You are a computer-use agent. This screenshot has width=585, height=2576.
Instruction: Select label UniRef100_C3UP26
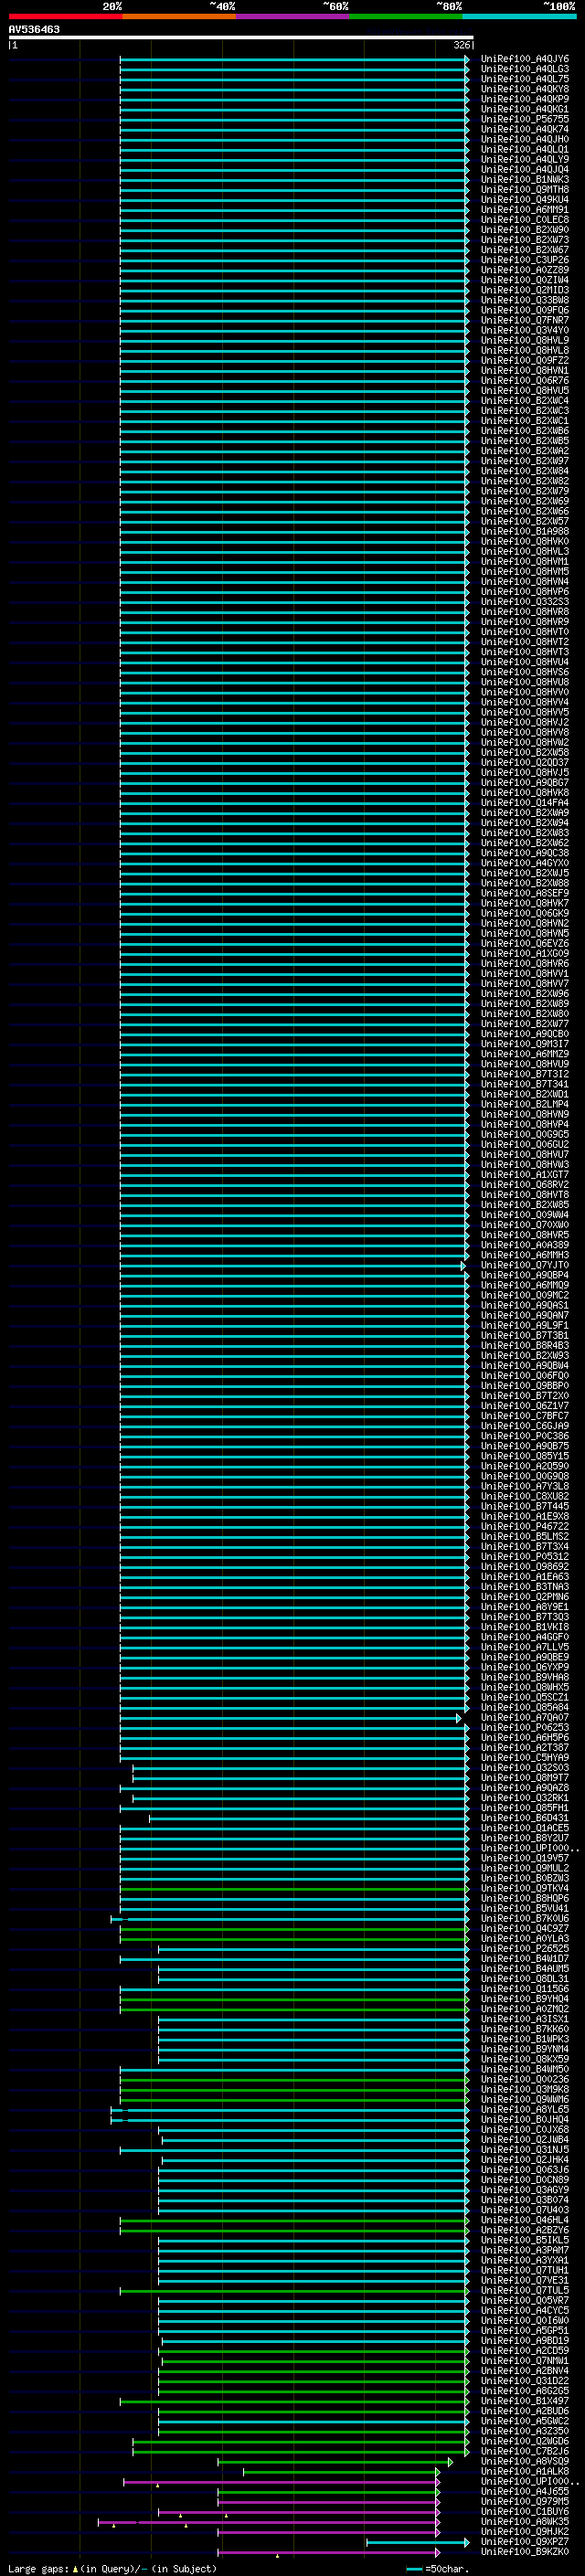pyautogui.click(x=524, y=260)
